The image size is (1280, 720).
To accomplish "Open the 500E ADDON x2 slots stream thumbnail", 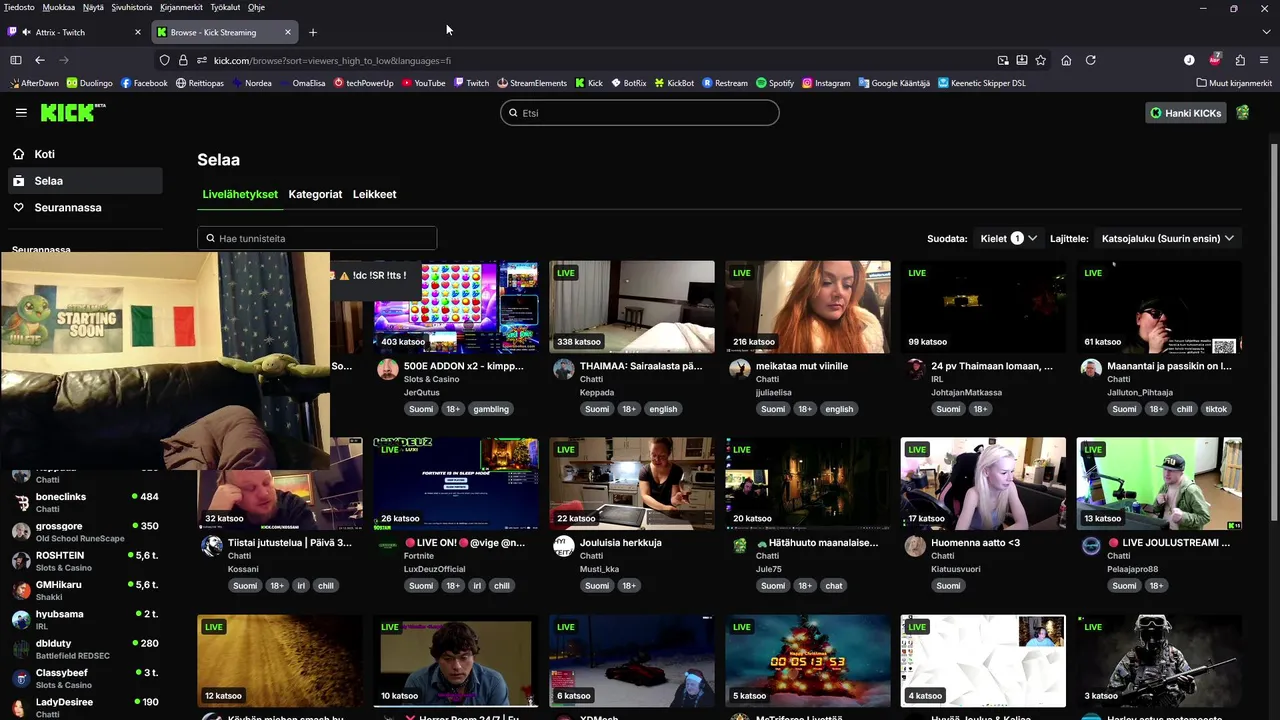I will [456, 307].
